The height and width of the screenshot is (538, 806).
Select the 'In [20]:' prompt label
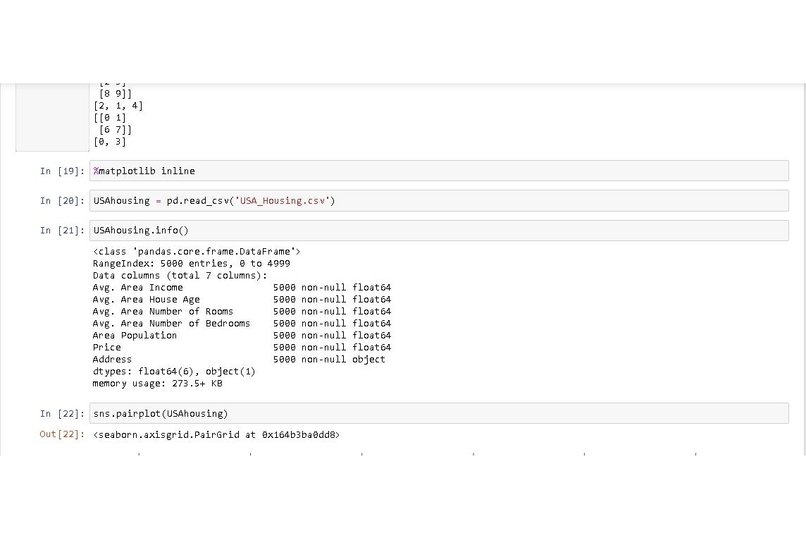(x=62, y=201)
